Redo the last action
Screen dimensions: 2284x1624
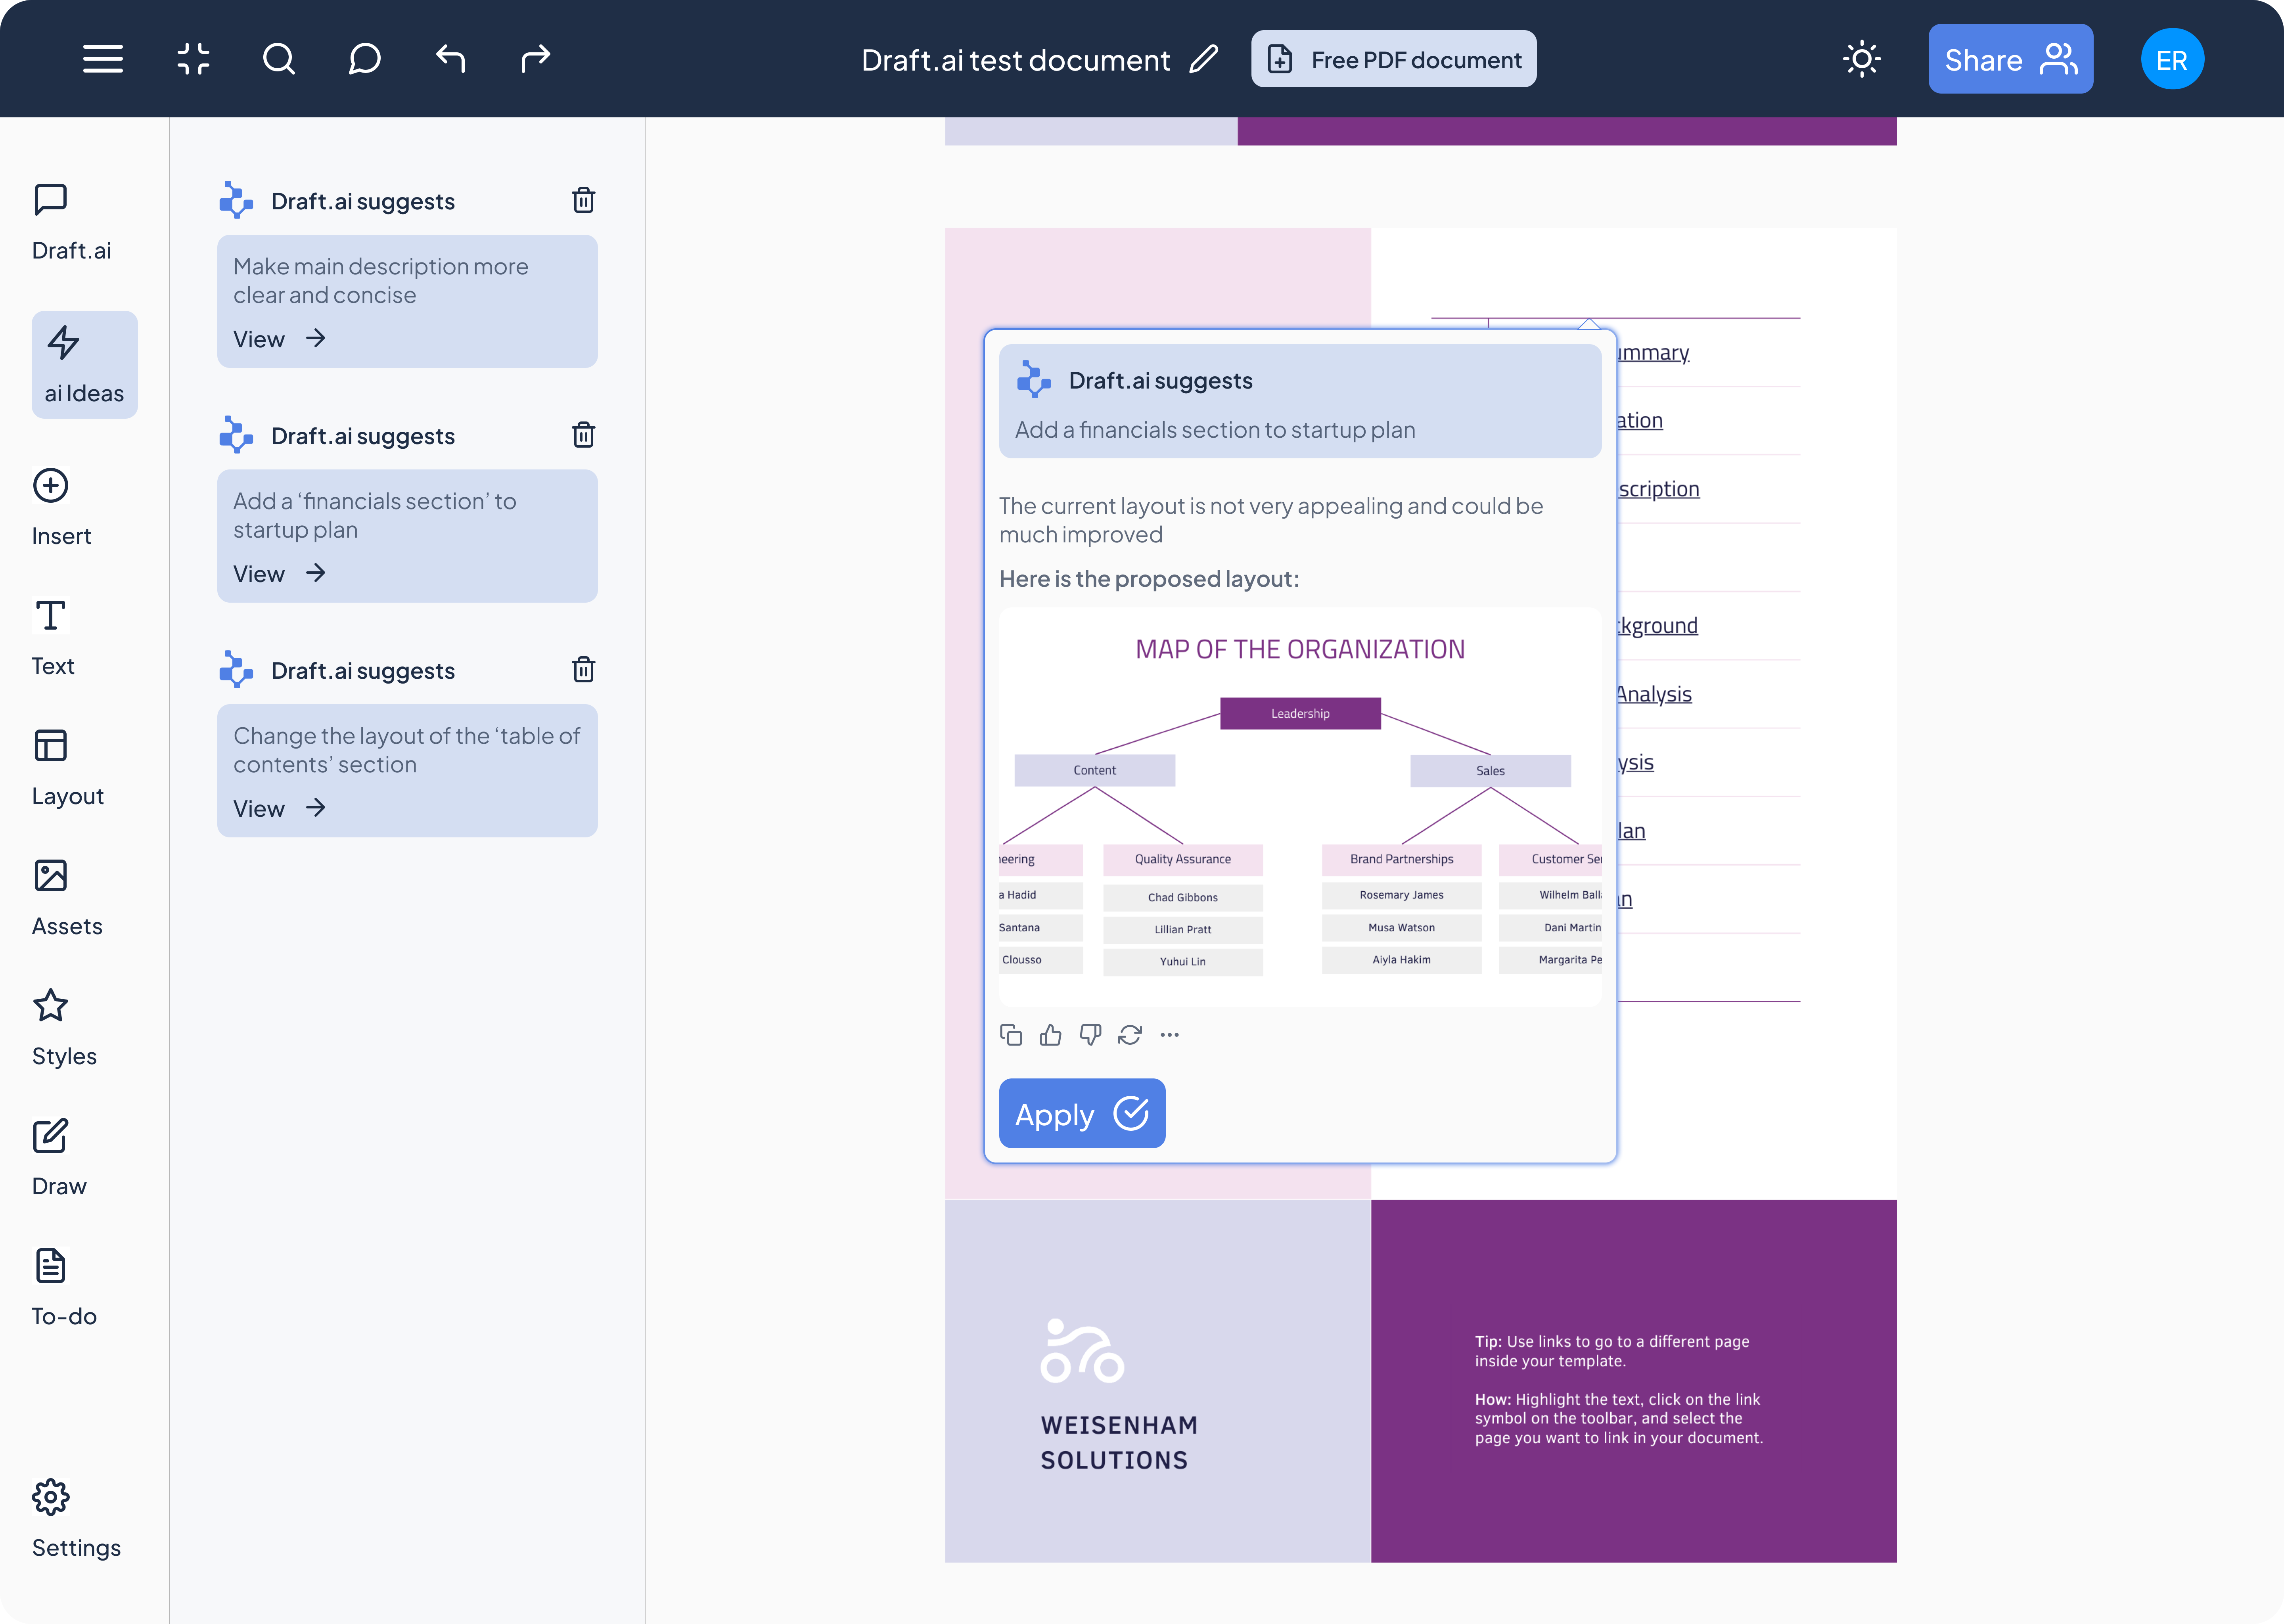tap(536, 59)
